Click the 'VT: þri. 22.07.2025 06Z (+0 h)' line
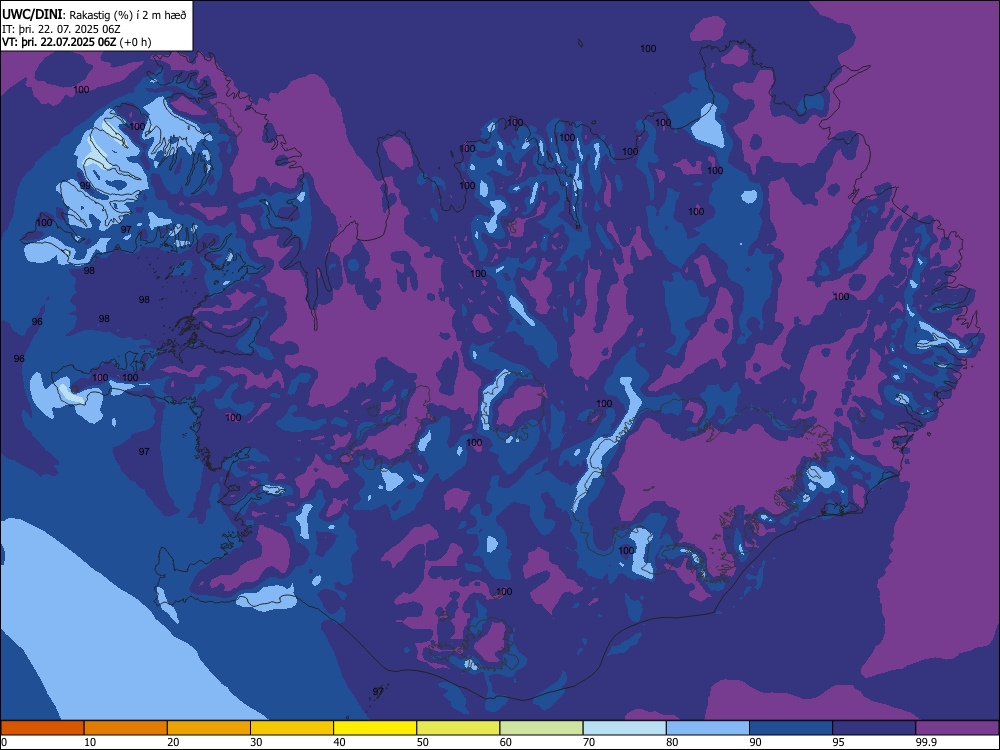Viewport: 1000px width, 750px height. click(77, 42)
